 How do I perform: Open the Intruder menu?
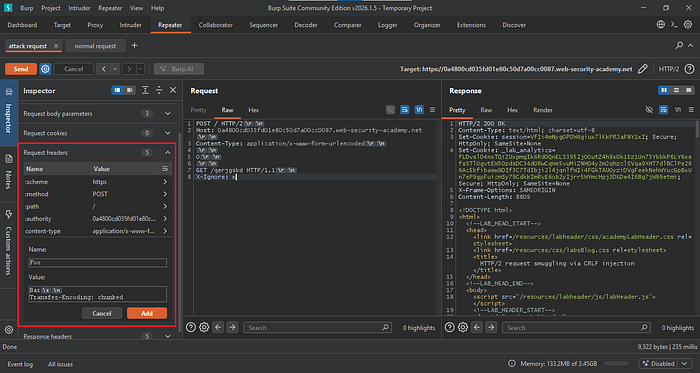(x=78, y=8)
